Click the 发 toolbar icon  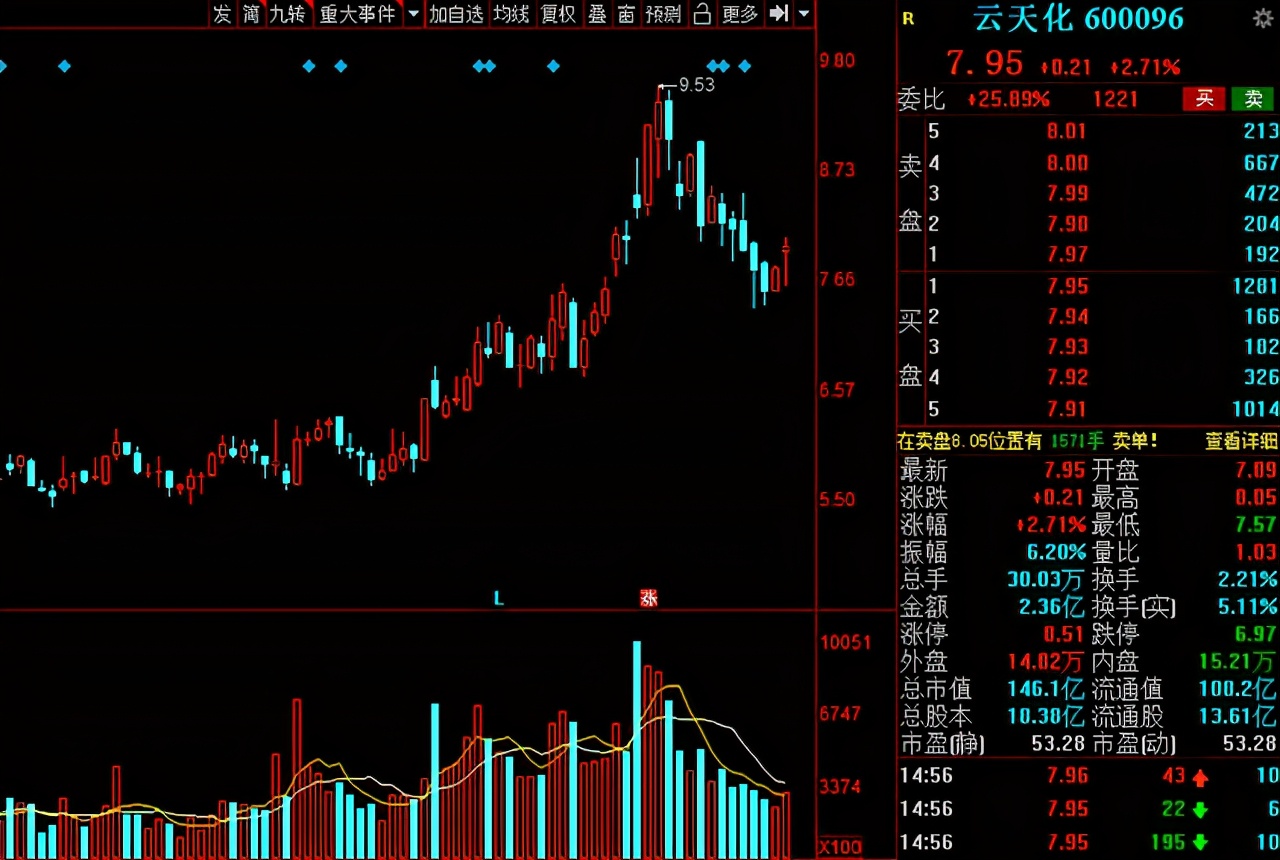222,14
